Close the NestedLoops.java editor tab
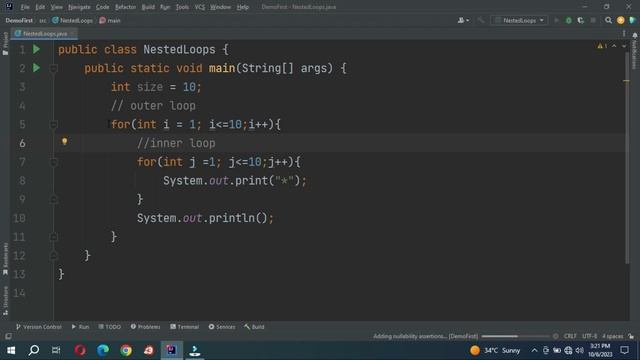 pyautogui.click(x=73, y=33)
